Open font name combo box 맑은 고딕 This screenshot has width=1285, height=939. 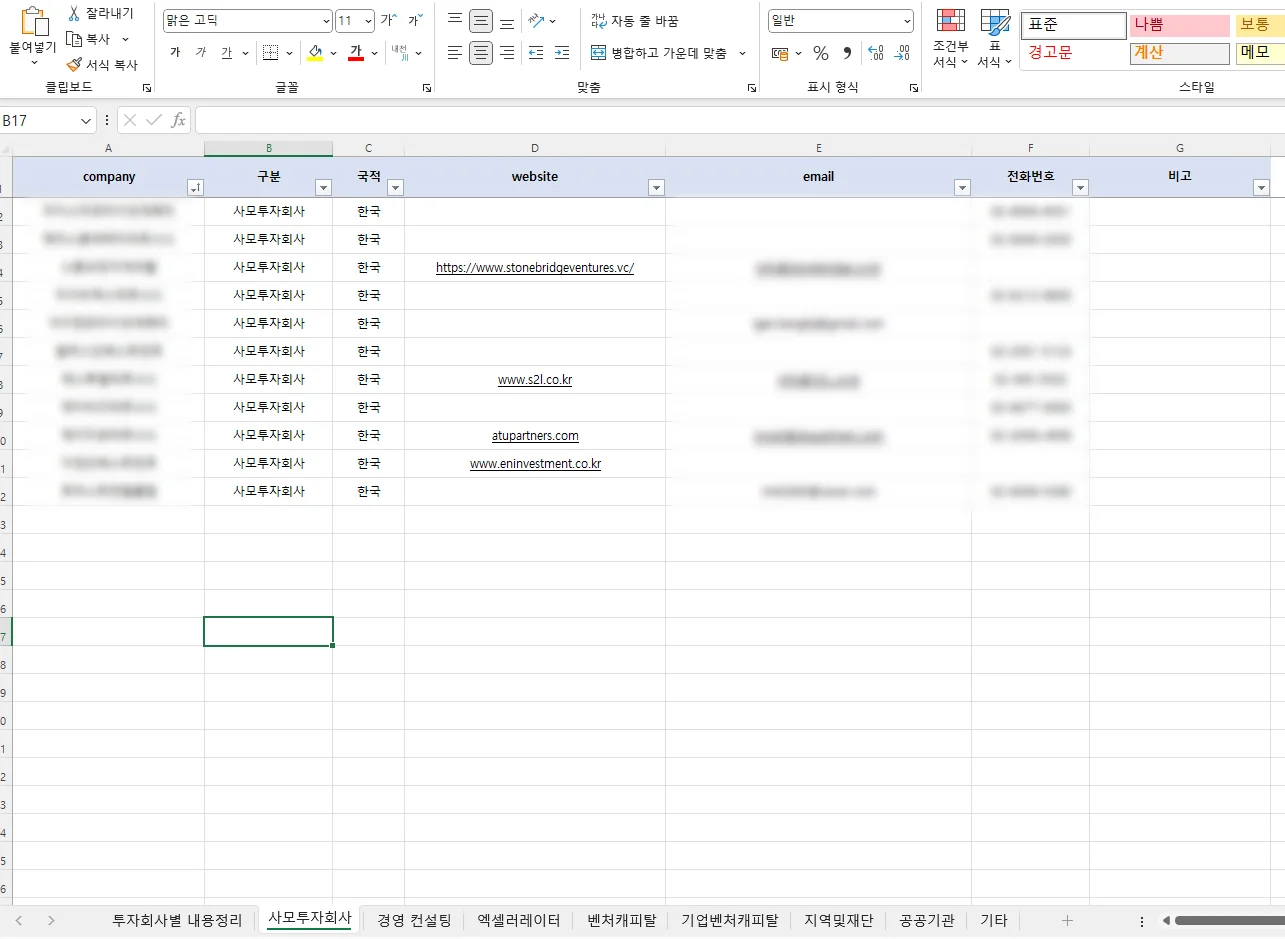[x=248, y=20]
